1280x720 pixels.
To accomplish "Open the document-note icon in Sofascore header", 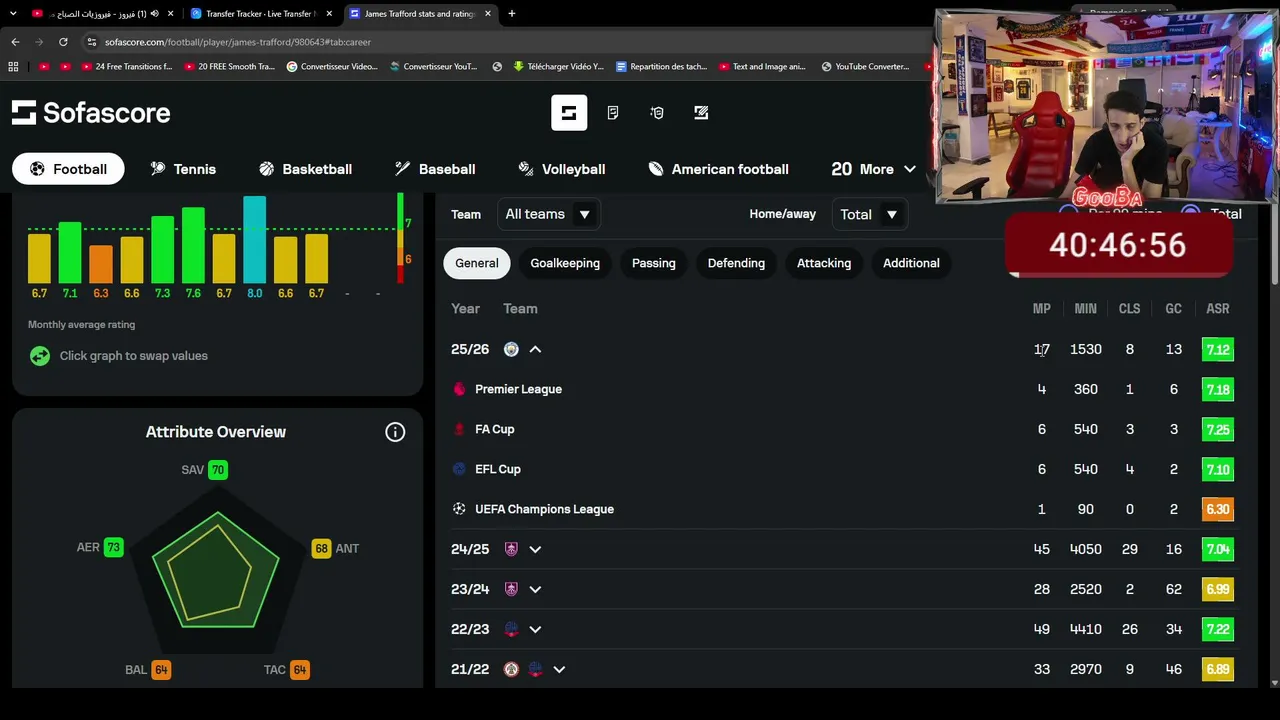I will tap(613, 113).
